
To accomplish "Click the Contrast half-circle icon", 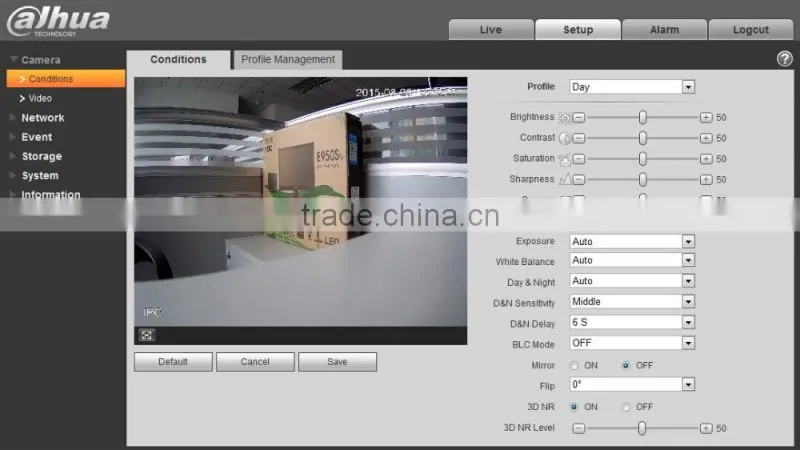I will click(x=565, y=138).
